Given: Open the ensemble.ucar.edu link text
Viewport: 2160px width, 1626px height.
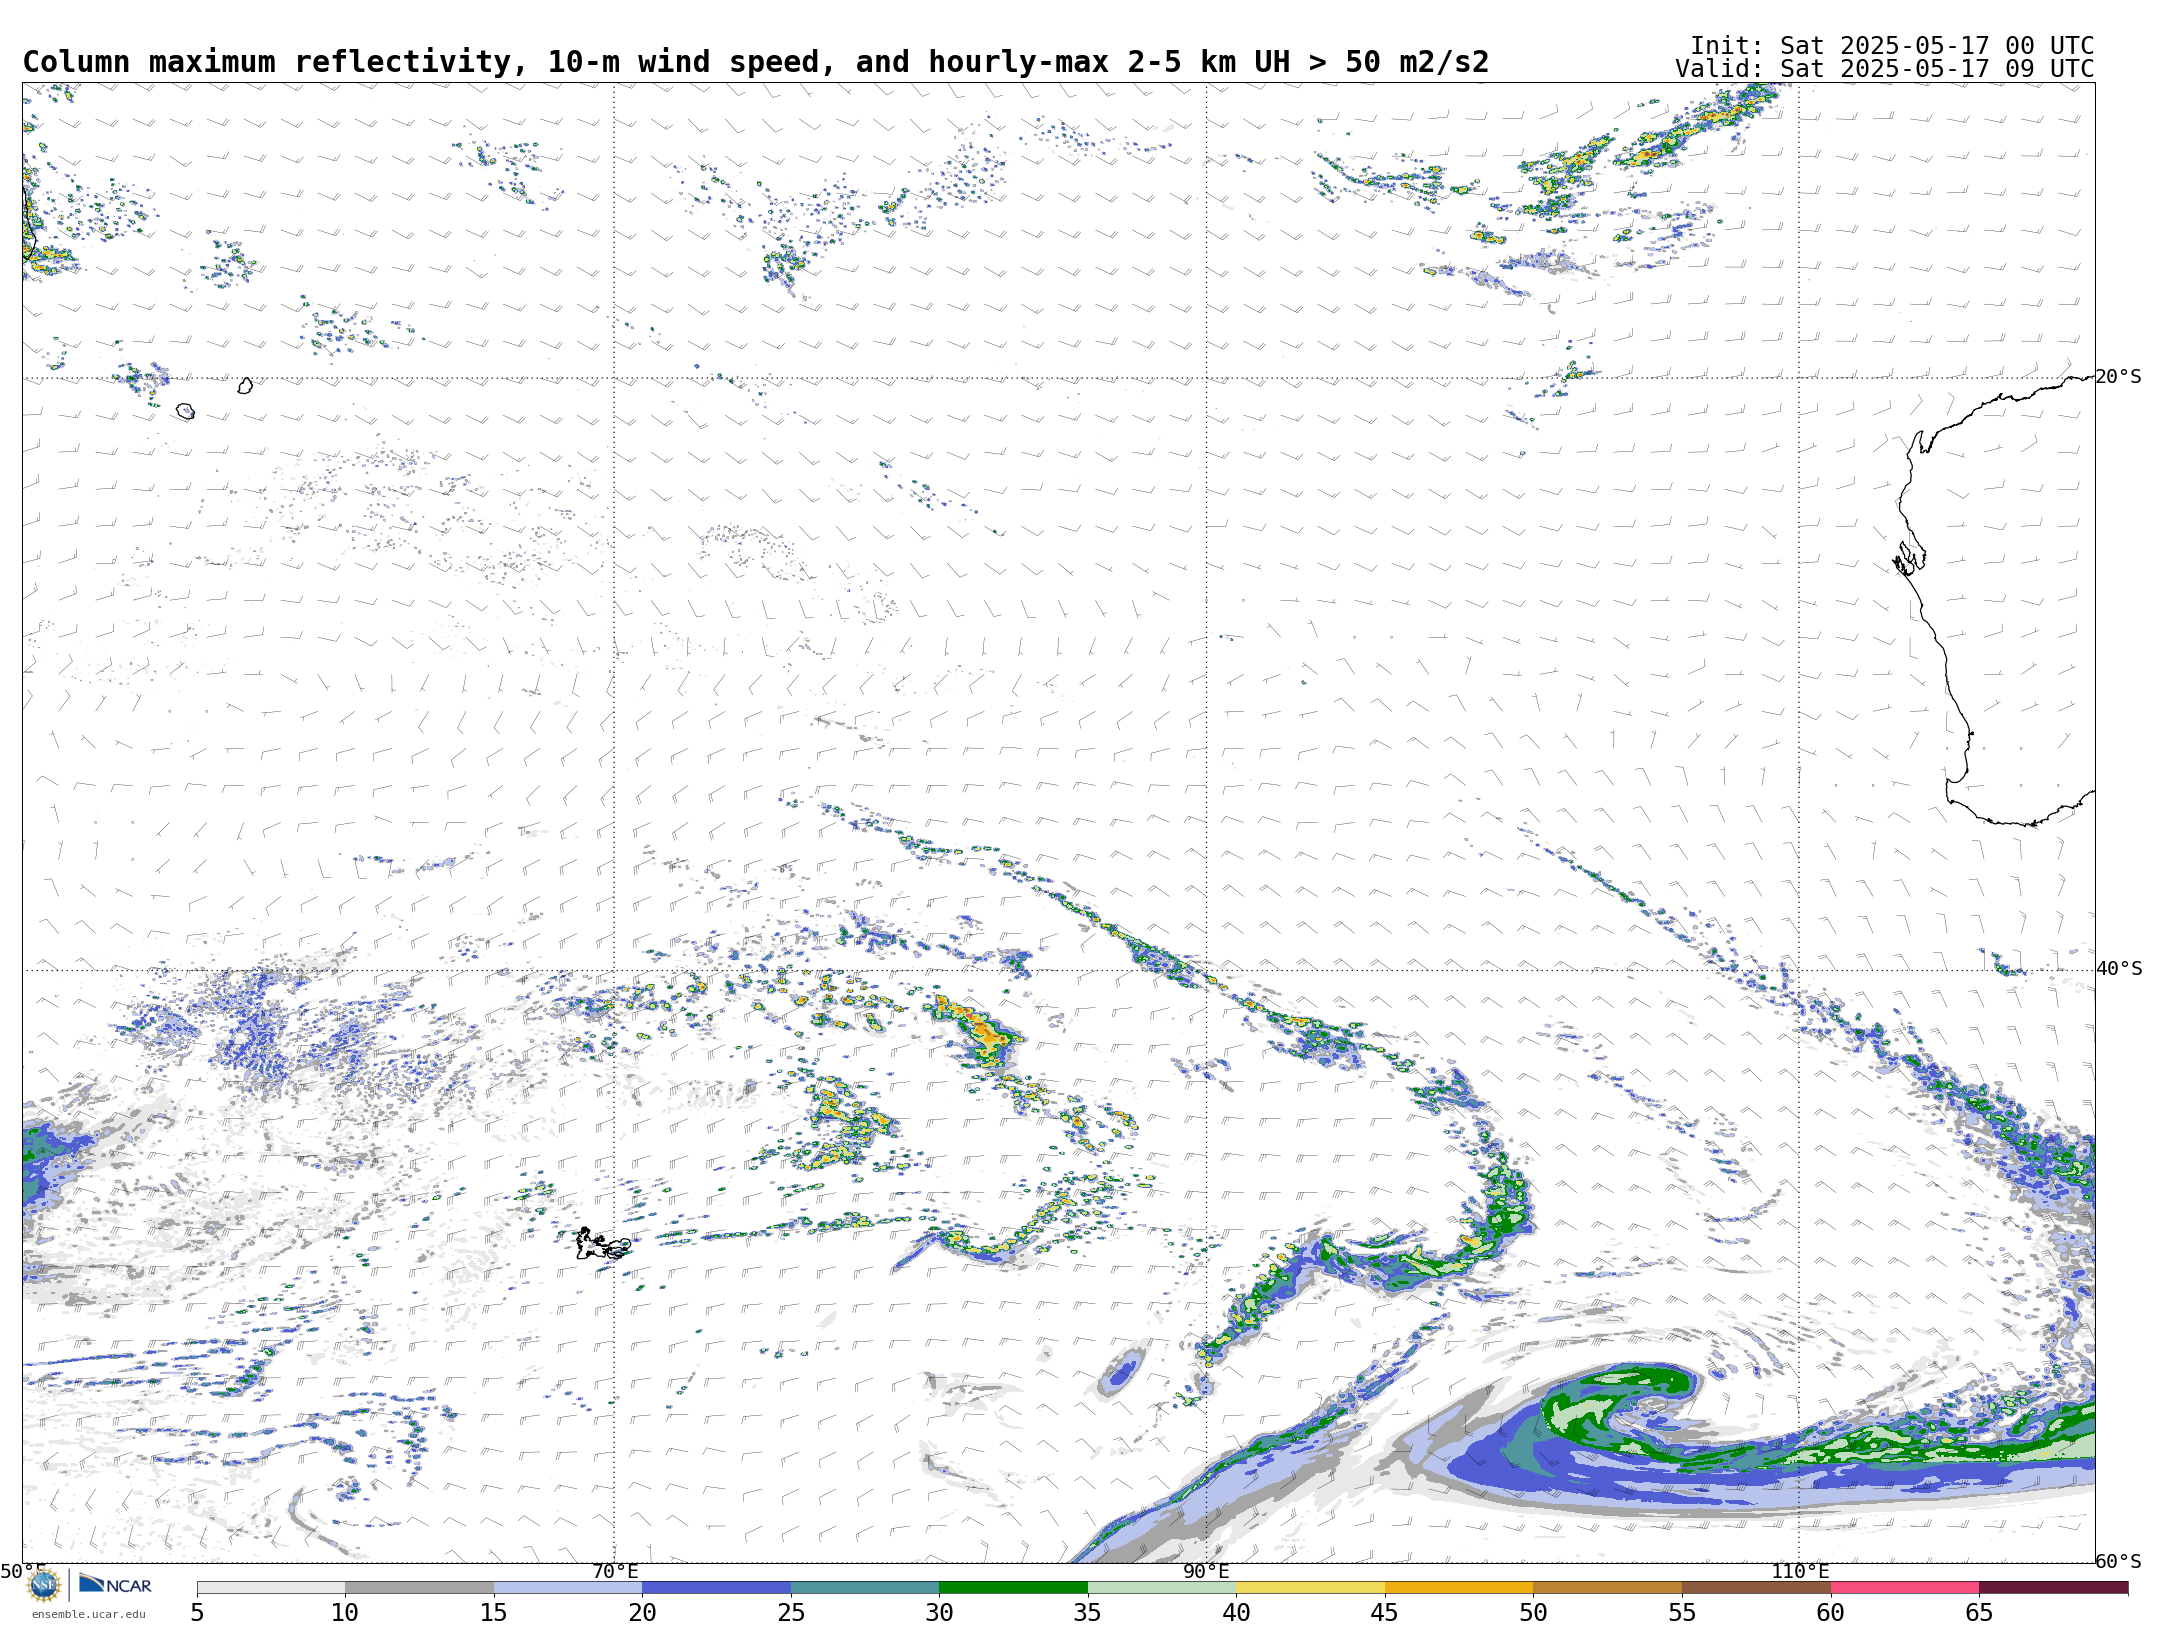Looking at the screenshot, I should (x=89, y=1614).
